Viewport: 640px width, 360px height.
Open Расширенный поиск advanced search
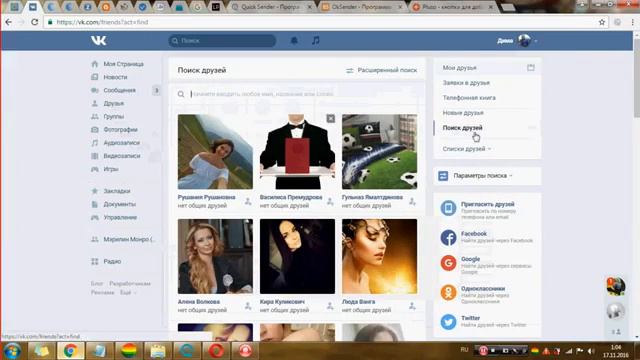click(x=382, y=70)
